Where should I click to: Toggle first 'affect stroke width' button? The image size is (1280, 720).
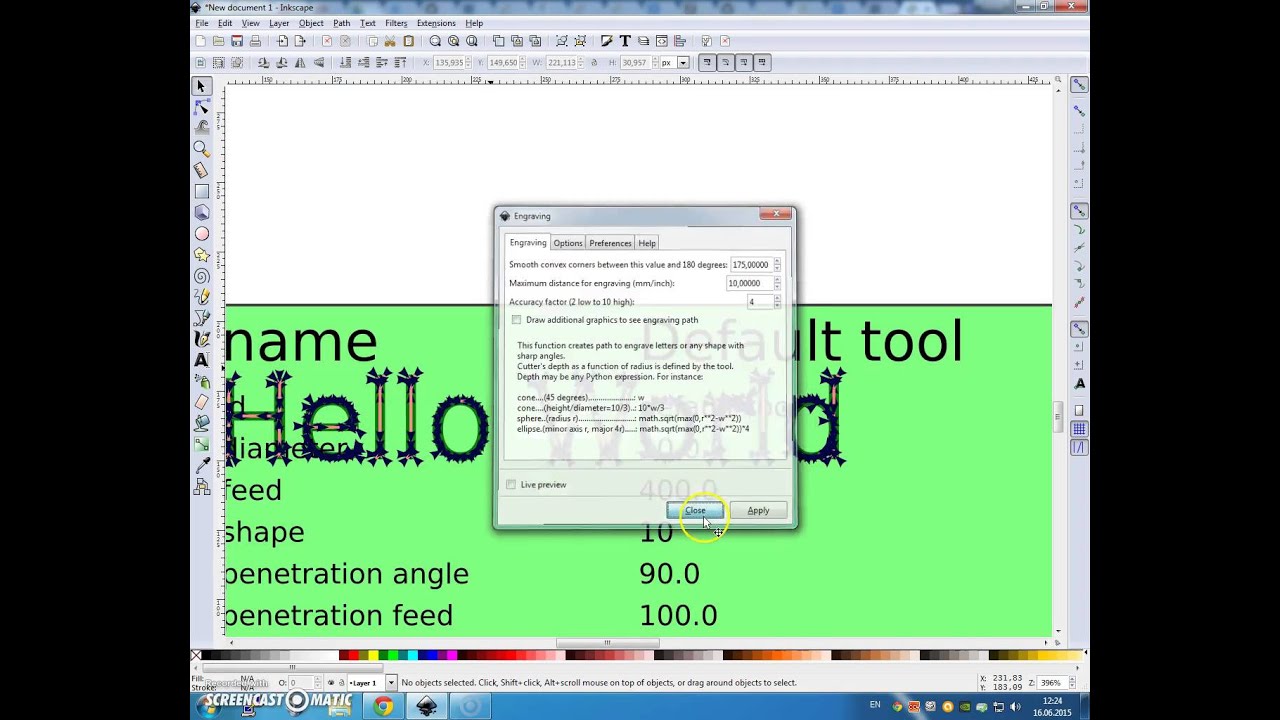[706, 62]
